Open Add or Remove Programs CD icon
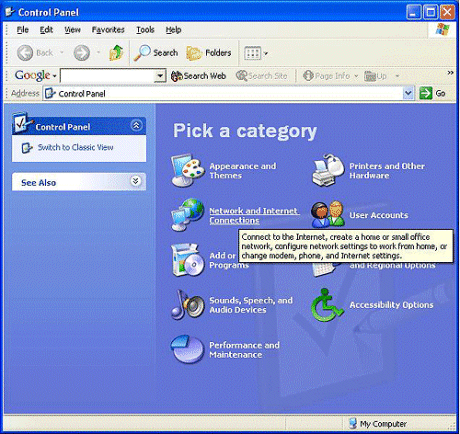Screen dimensions: 460x434 [187, 260]
